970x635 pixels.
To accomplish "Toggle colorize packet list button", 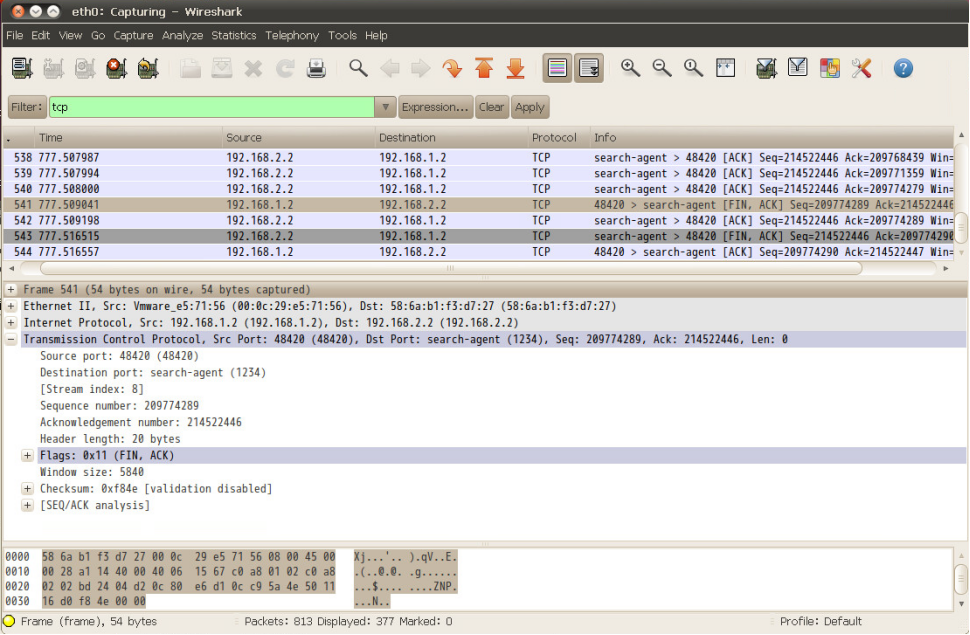I will click(x=557, y=68).
